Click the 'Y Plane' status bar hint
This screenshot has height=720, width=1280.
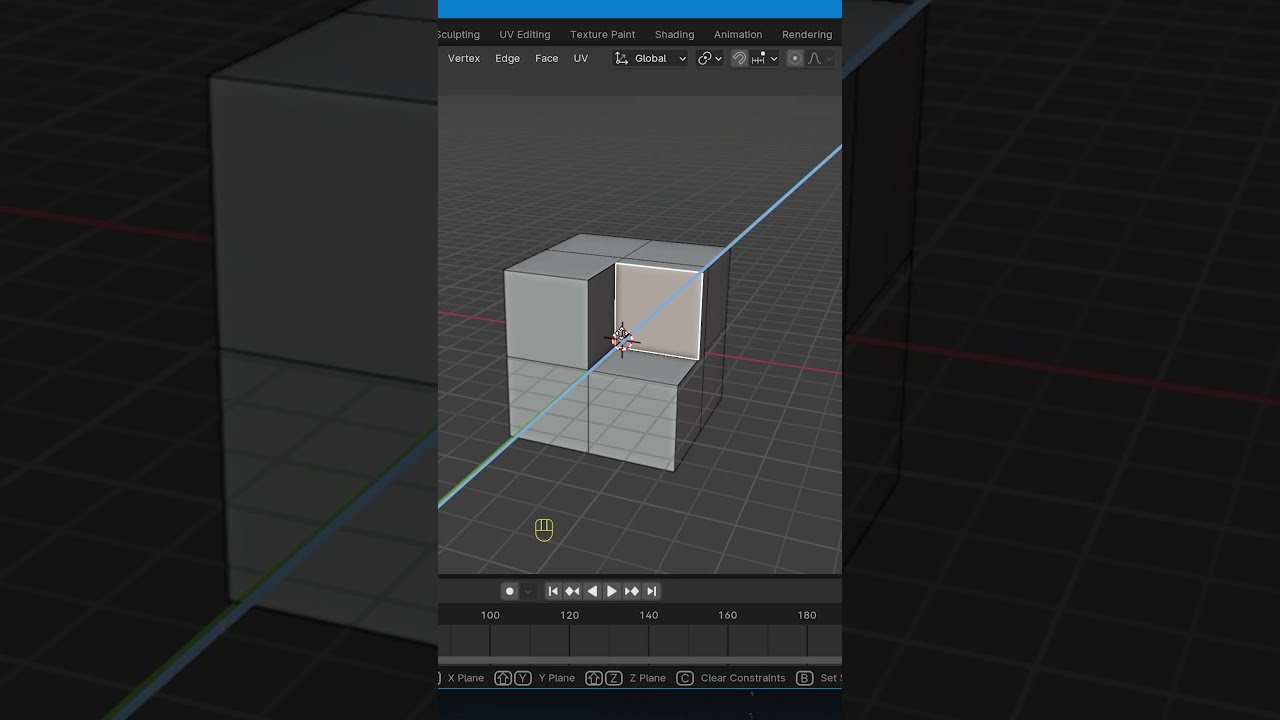pyautogui.click(x=557, y=678)
